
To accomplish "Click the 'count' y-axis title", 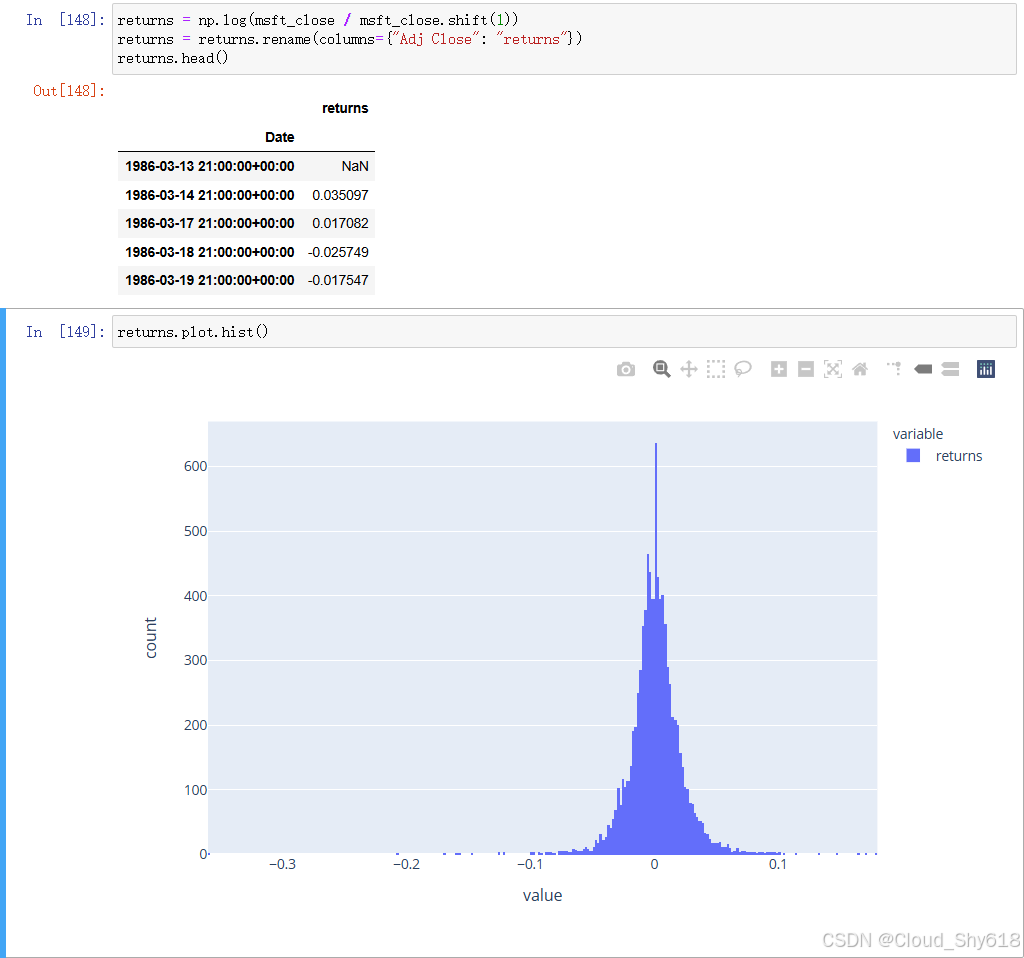I will (x=151, y=638).
